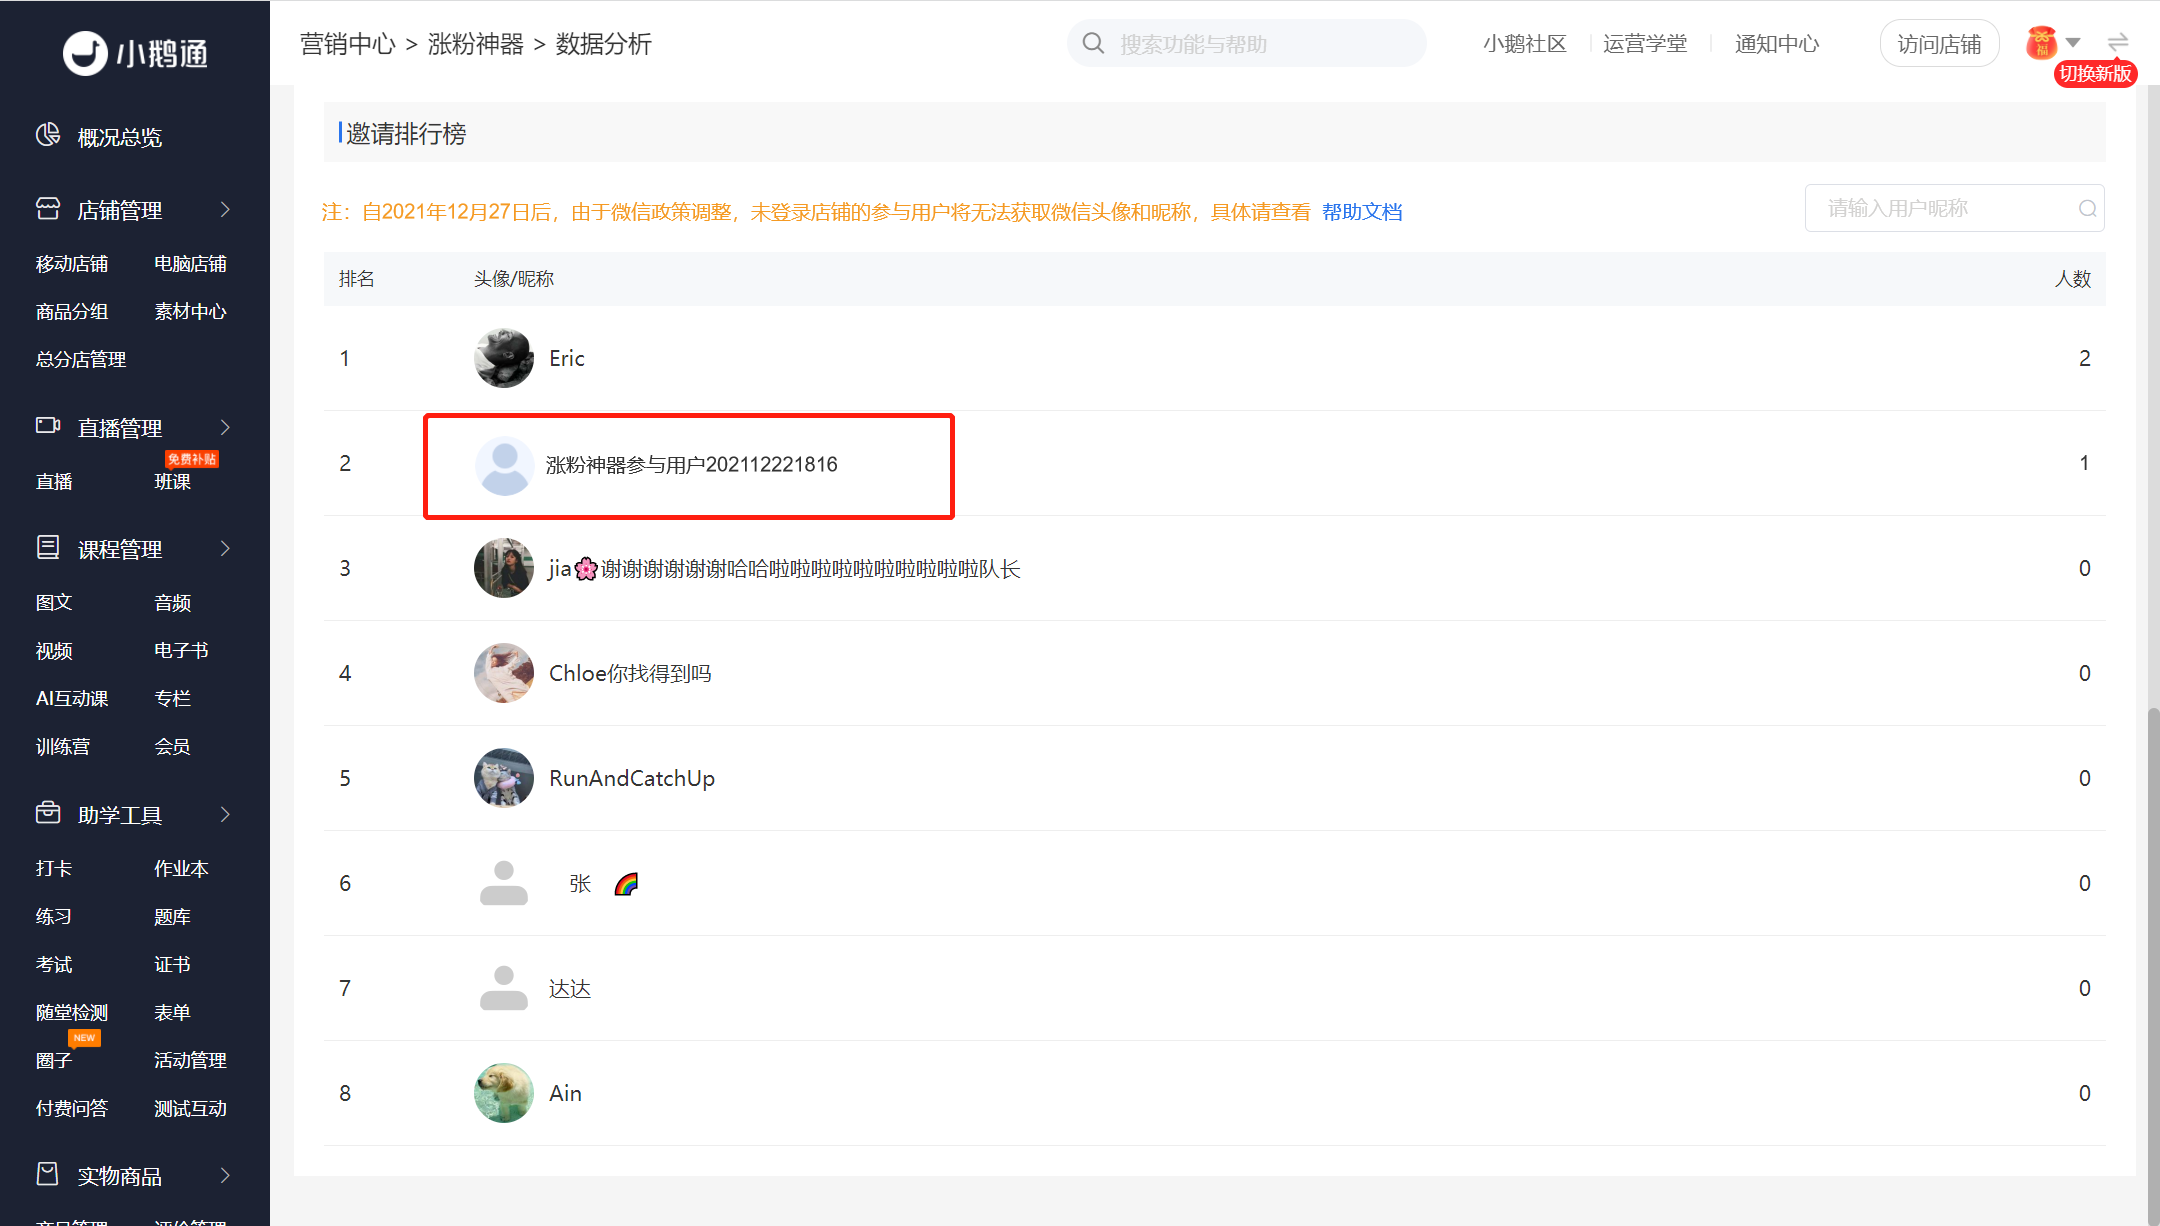Click the 店铺管理 shop icon
The width and height of the screenshot is (2160, 1226).
coord(48,208)
